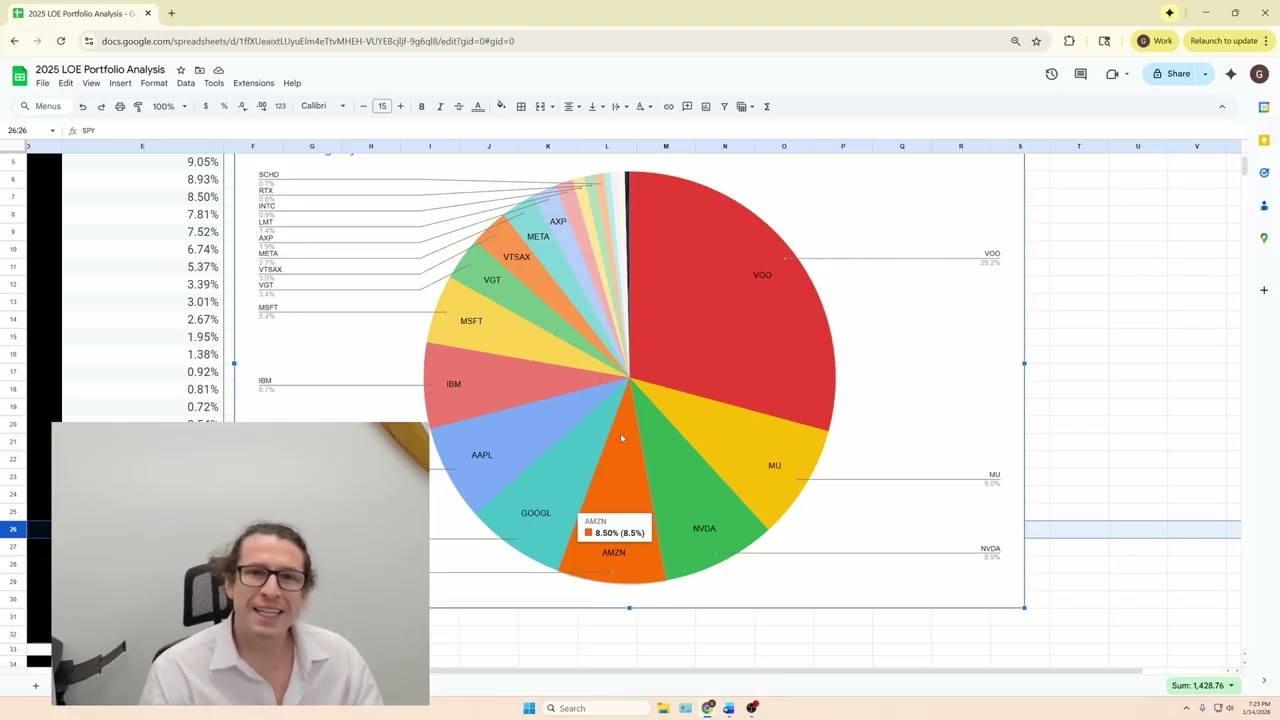1280x720 pixels.
Task: Format cells as percent
Action: coord(224,106)
